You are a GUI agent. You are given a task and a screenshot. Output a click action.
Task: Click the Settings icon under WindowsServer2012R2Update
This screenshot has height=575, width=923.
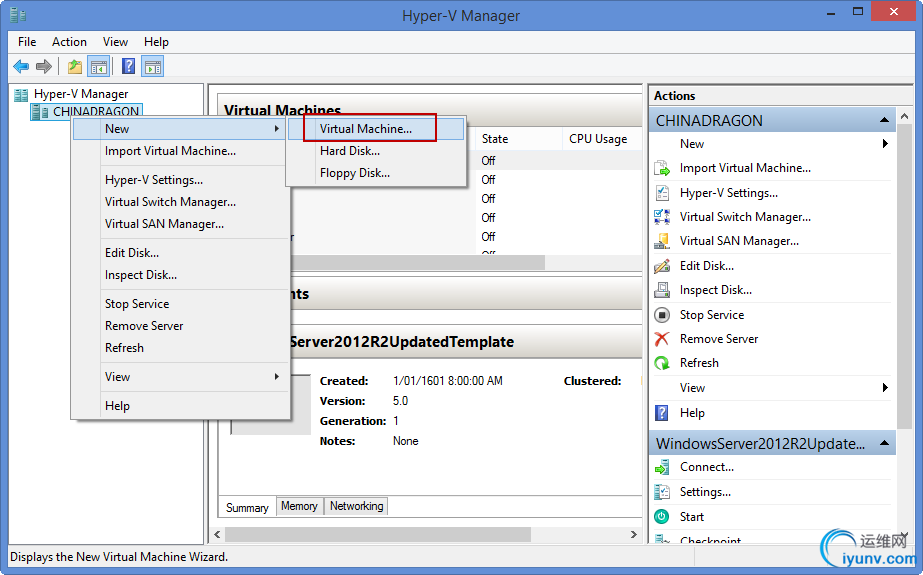[x=662, y=492]
